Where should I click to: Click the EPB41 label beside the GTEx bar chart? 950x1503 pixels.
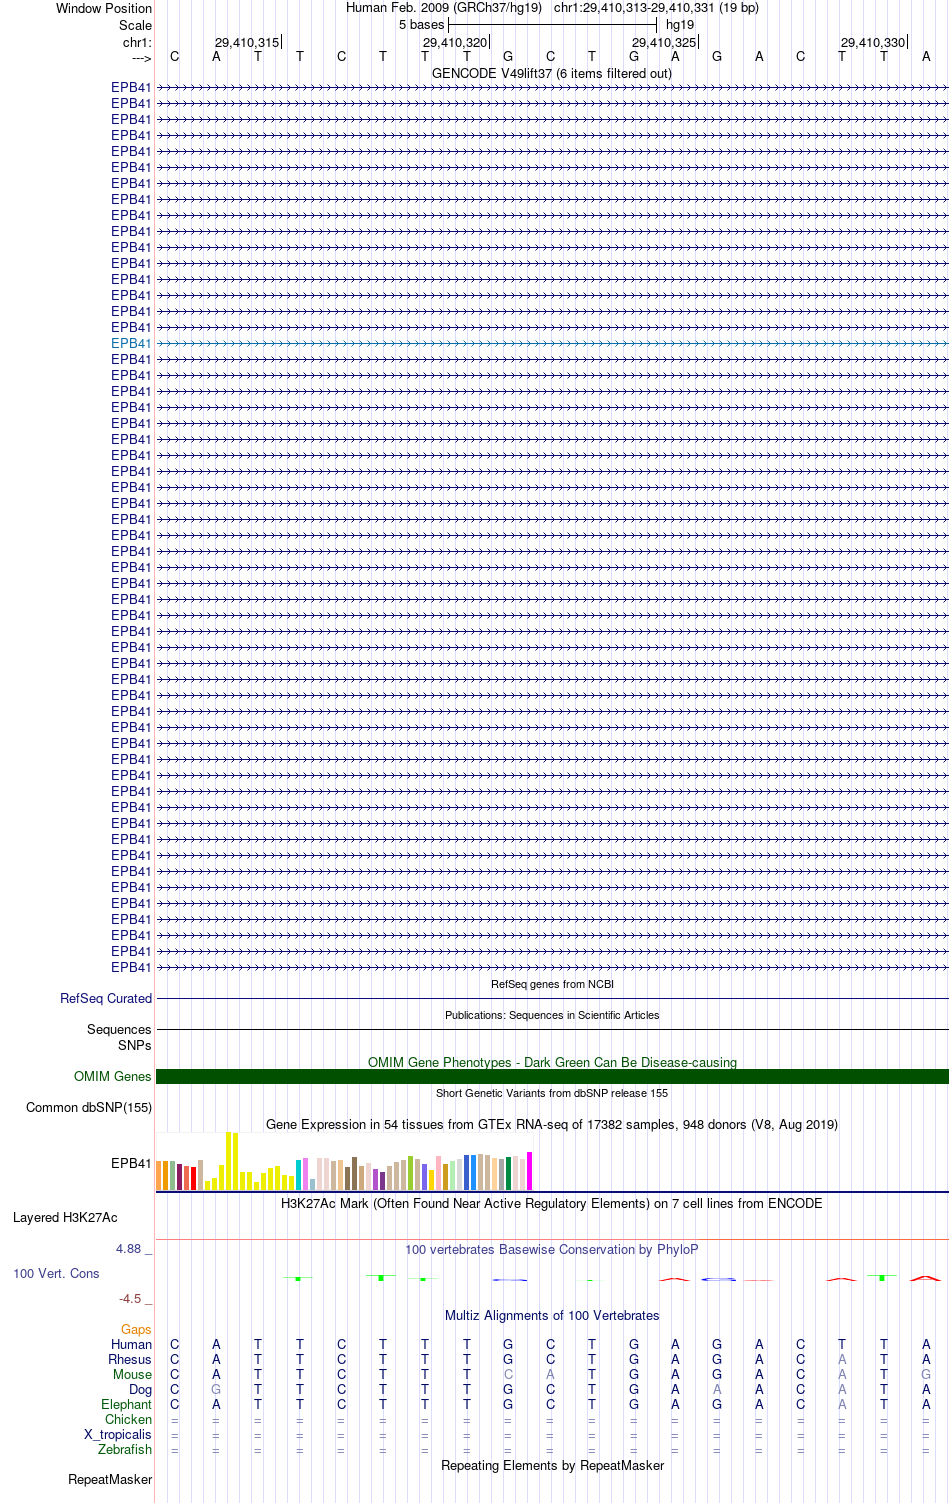coord(131,1163)
